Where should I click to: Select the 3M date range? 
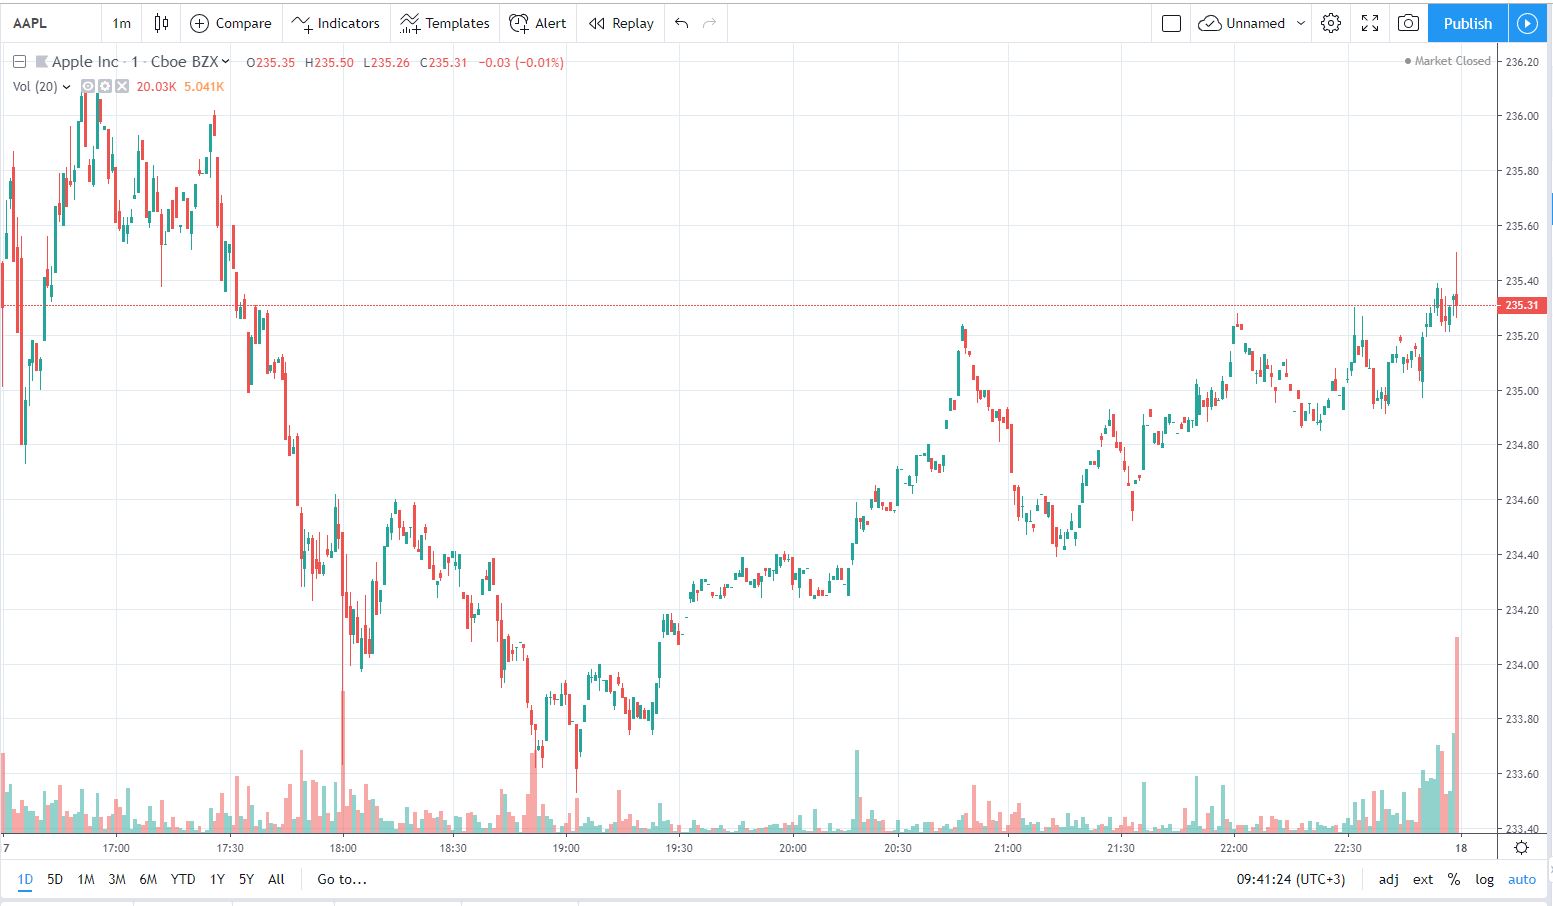coord(117,879)
